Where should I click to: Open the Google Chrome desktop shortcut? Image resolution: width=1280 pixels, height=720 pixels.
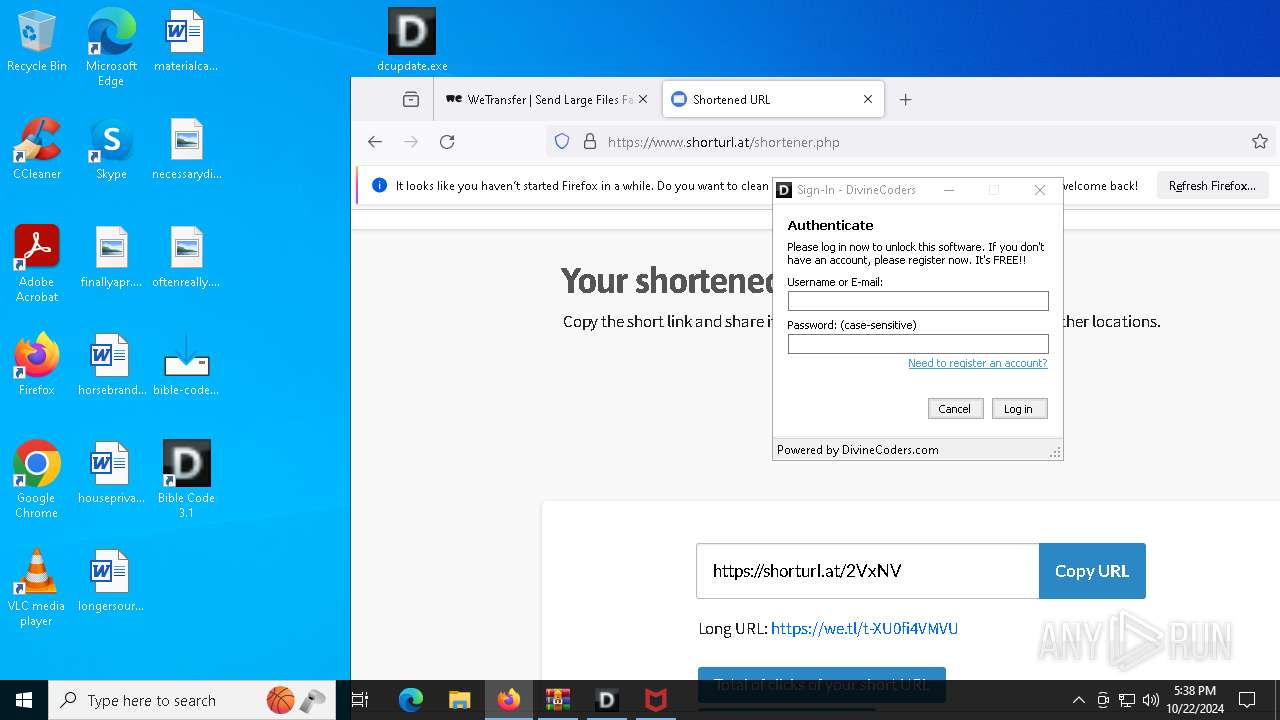(37, 480)
